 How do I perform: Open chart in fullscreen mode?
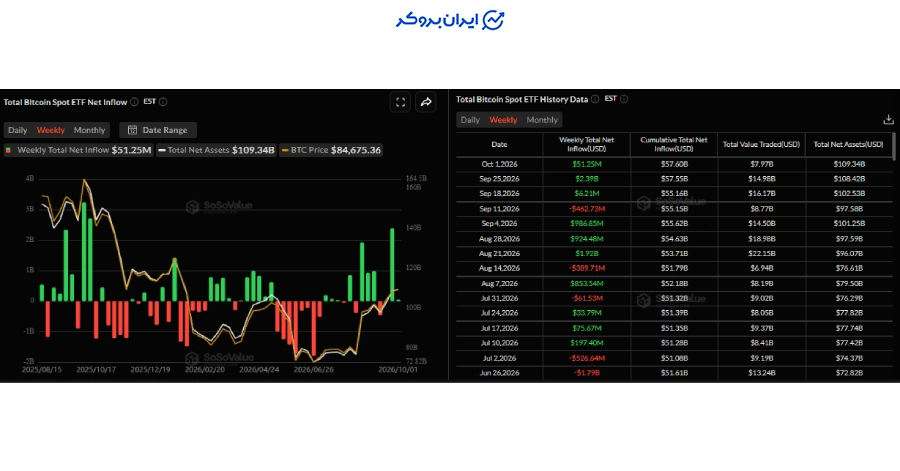(x=401, y=102)
